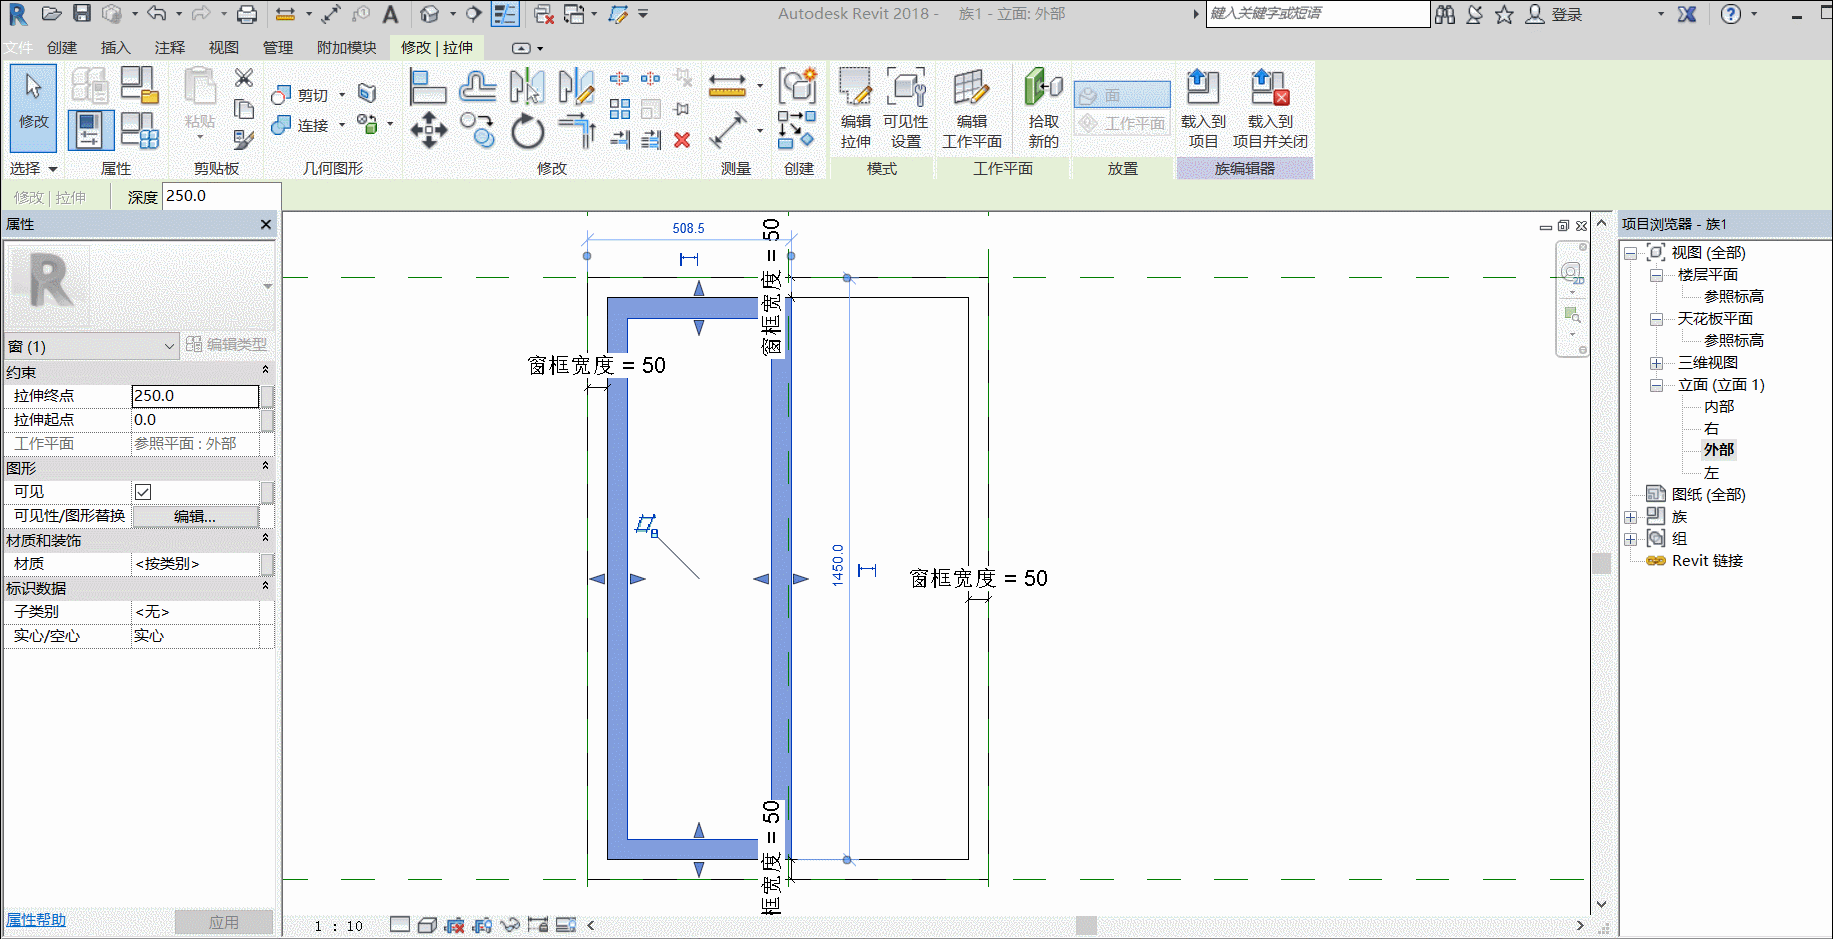This screenshot has width=1833, height=939.
Task: Click the Trim/Extend to Corner tool
Action: click(x=577, y=130)
